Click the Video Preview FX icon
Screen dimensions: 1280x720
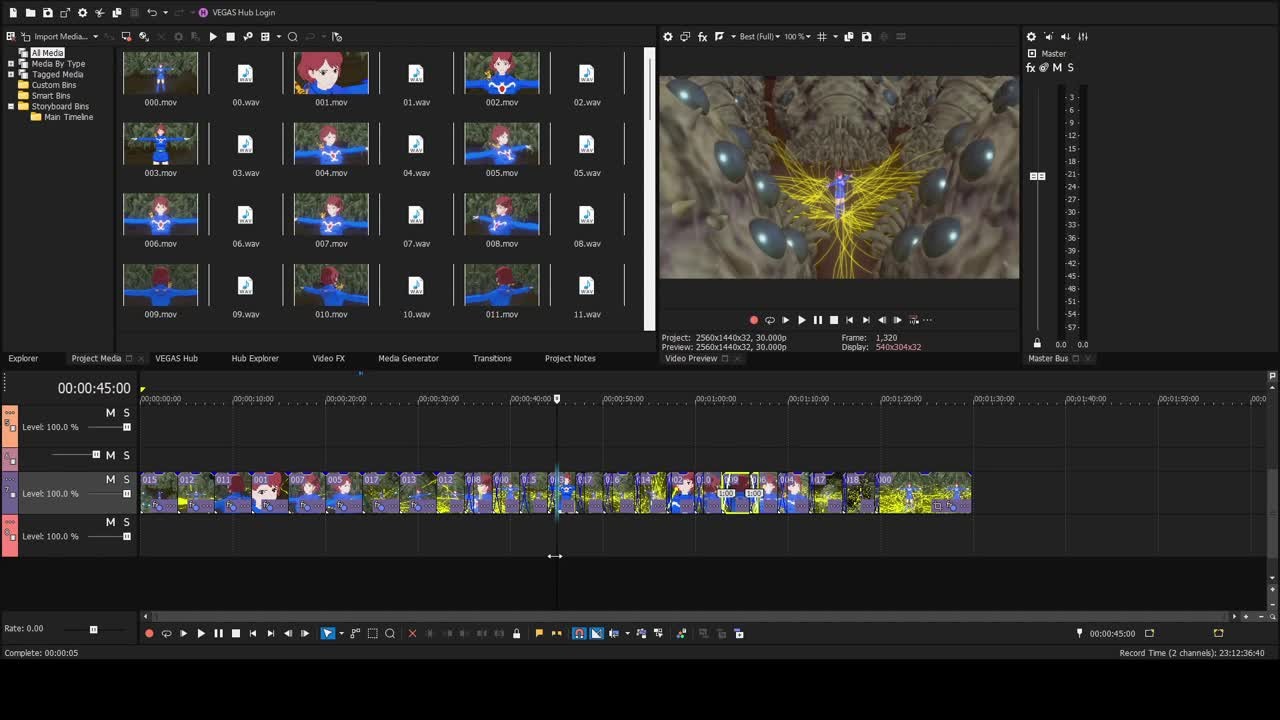point(702,37)
